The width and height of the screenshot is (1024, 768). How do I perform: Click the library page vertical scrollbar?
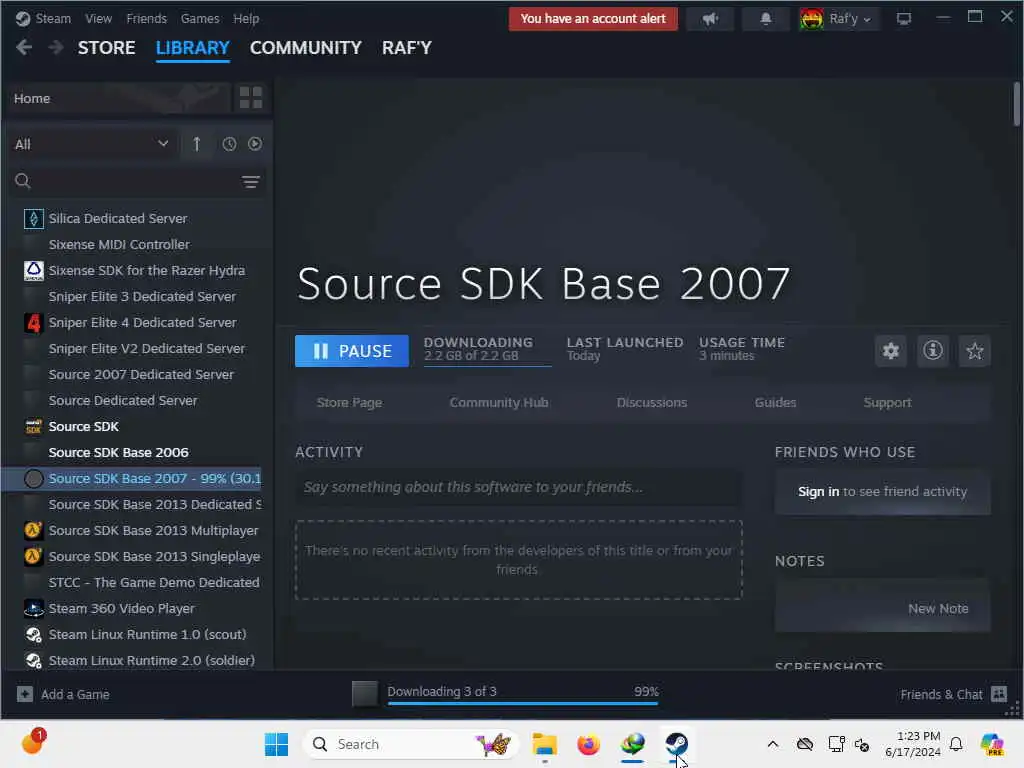pos(1016,104)
